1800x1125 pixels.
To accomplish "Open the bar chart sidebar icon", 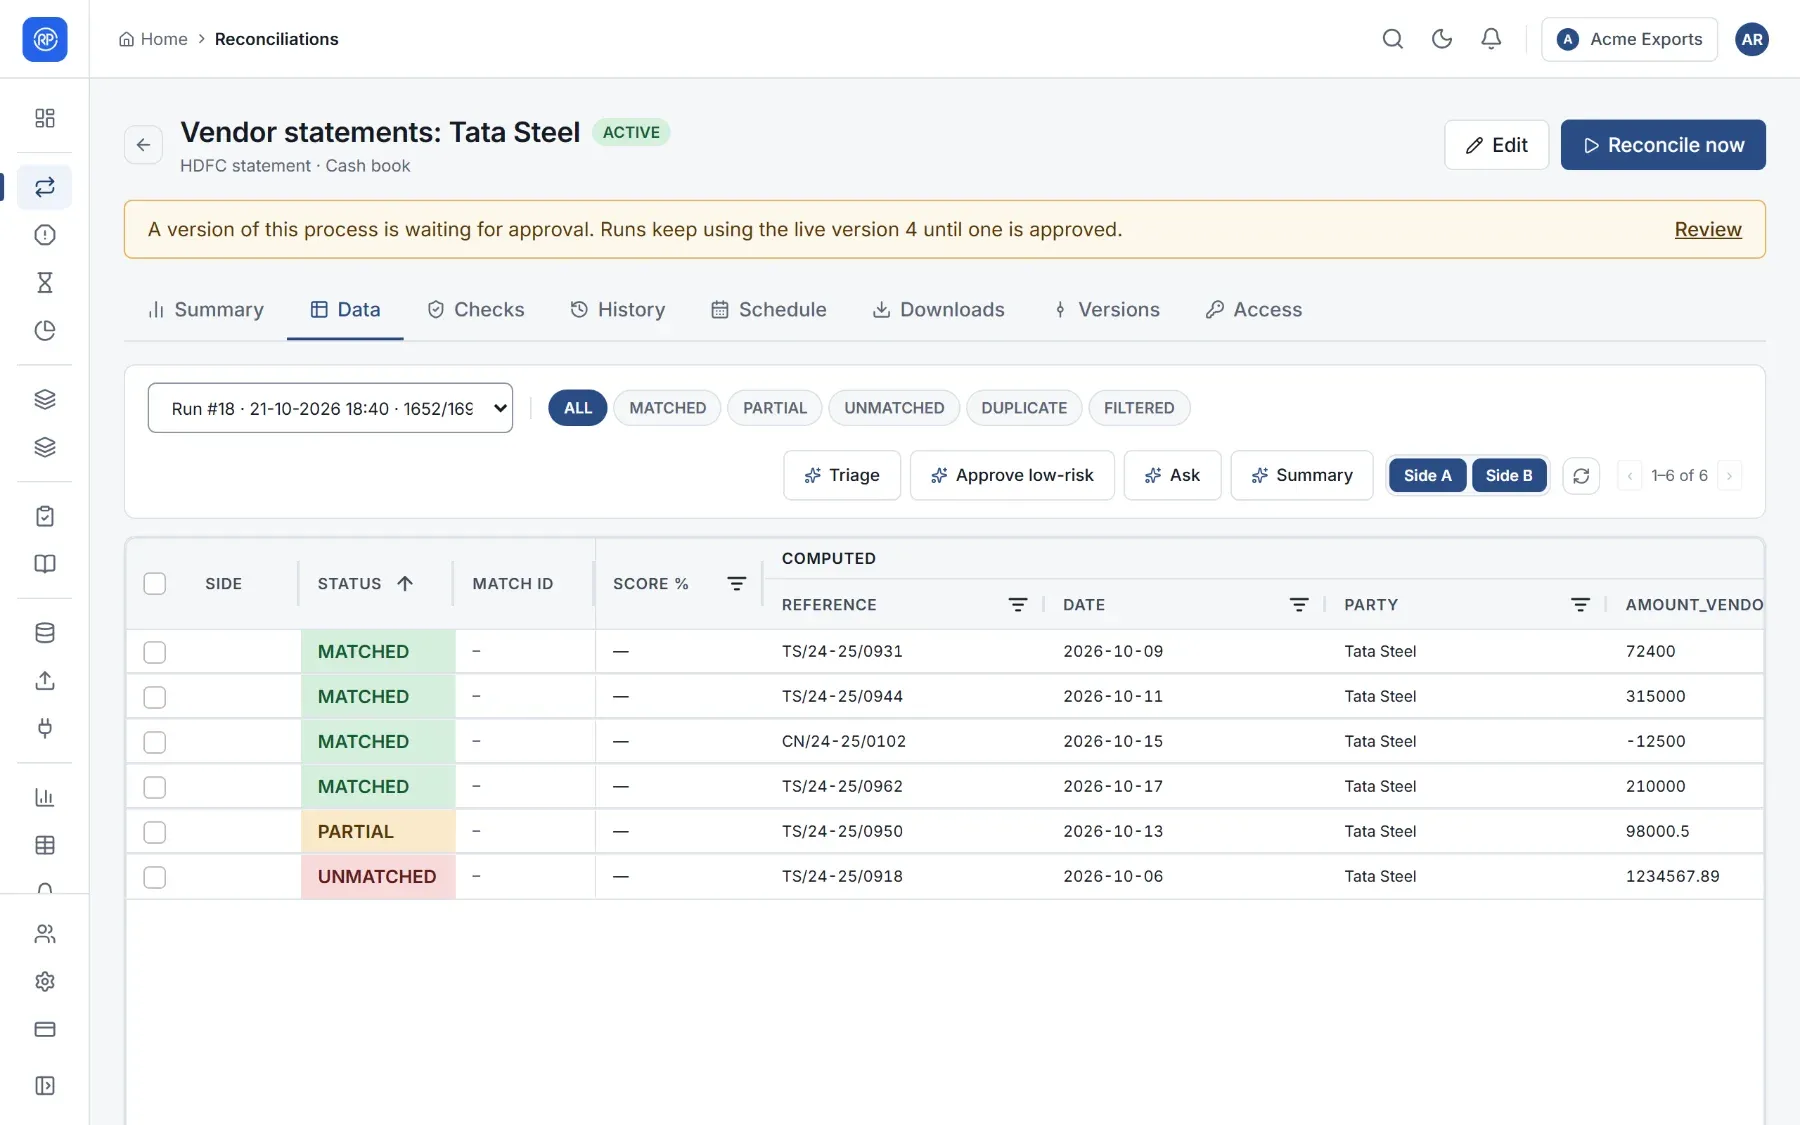I will point(45,797).
